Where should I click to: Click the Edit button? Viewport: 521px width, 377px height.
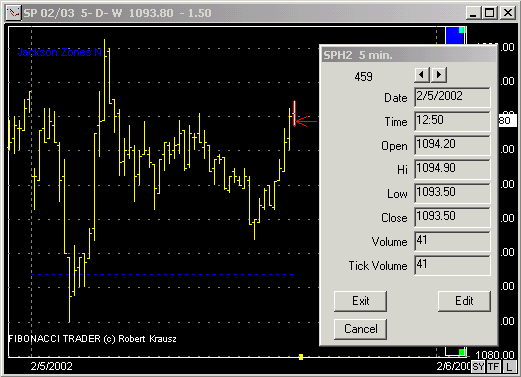tap(464, 301)
